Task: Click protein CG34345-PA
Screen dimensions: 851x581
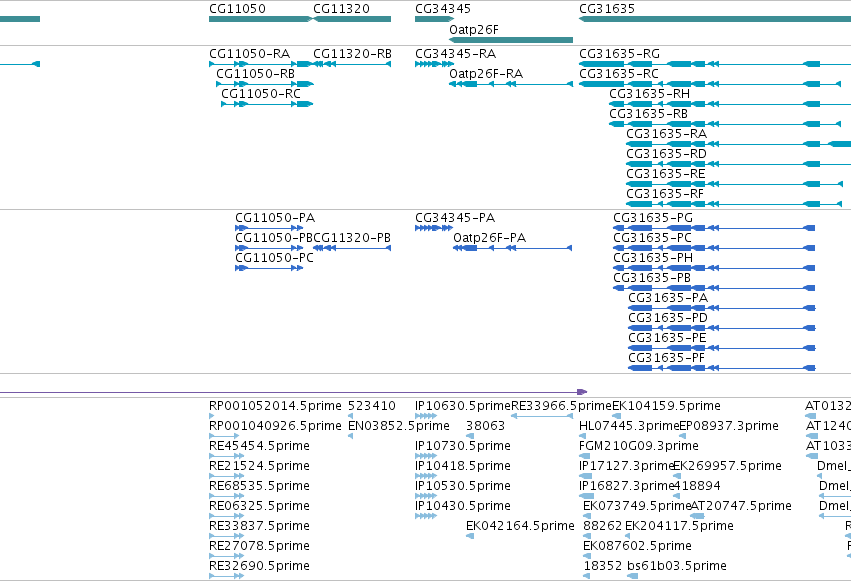Action: 434,228
